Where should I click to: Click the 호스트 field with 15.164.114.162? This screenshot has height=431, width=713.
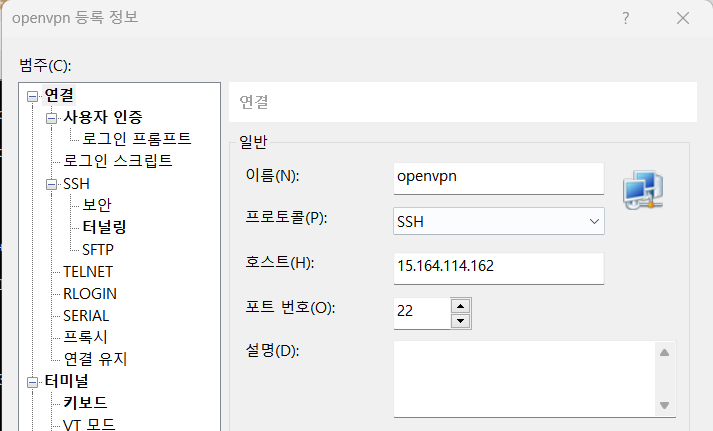point(499,268)
